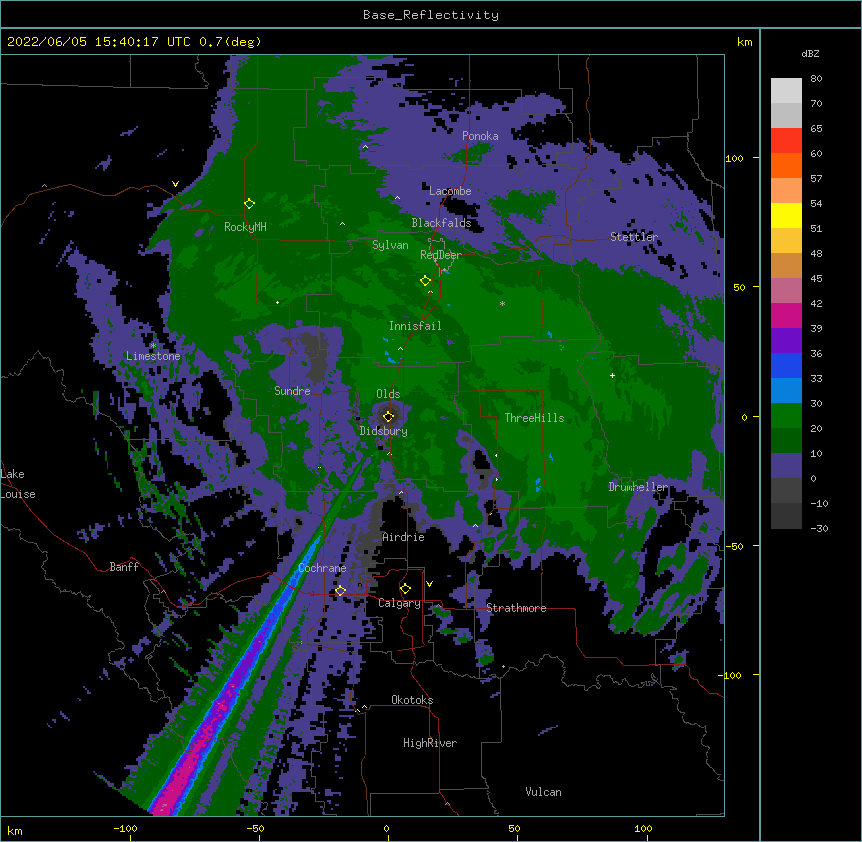This screenshot has height=842, width=862.
Task: Click the Olds city label
Action: point(388,394)
